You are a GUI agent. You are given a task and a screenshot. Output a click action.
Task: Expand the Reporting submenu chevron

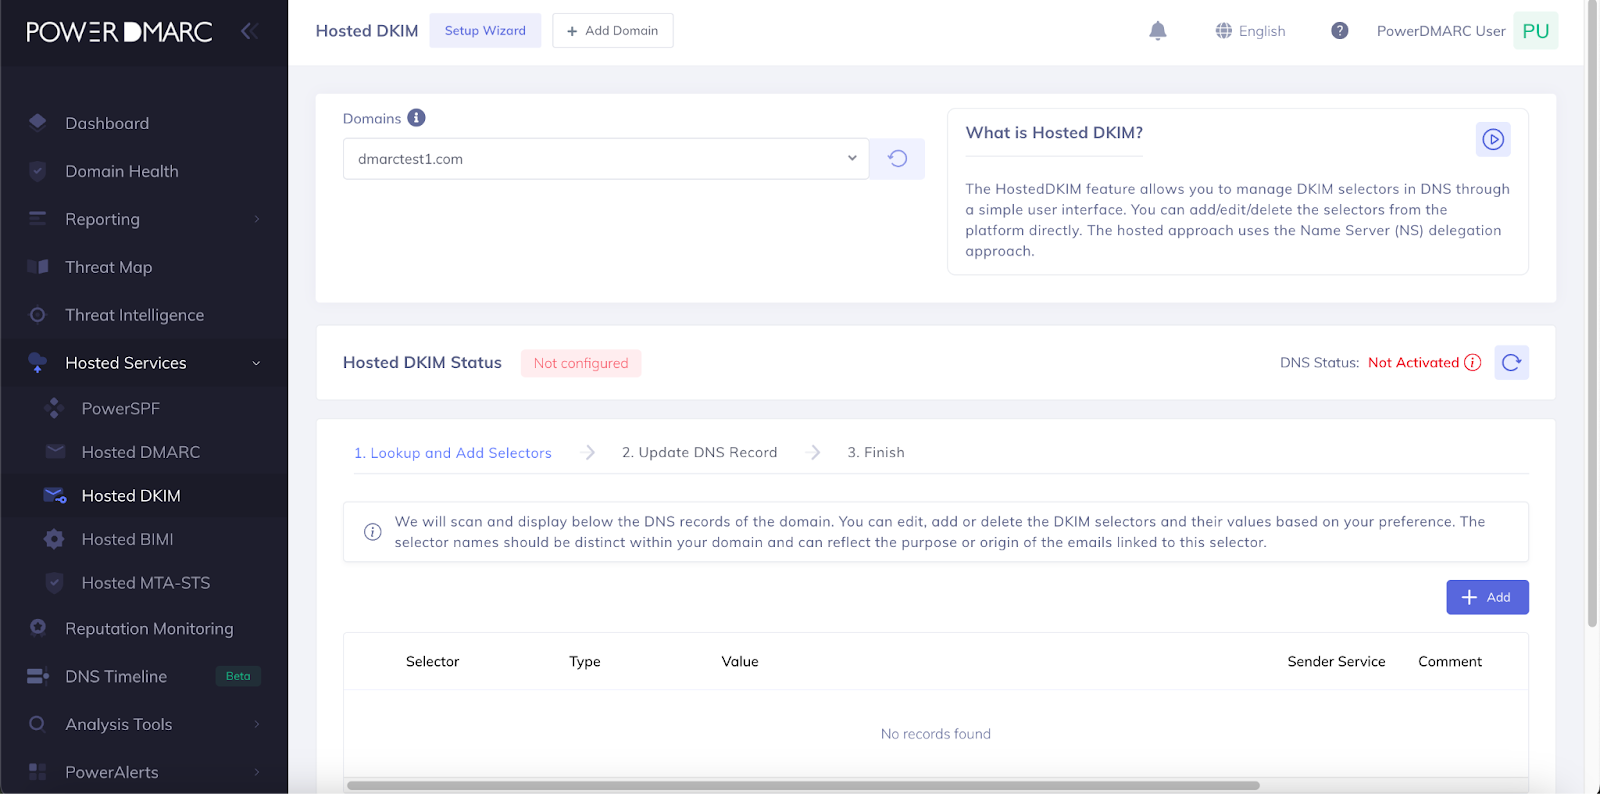[x=257, y=219]
